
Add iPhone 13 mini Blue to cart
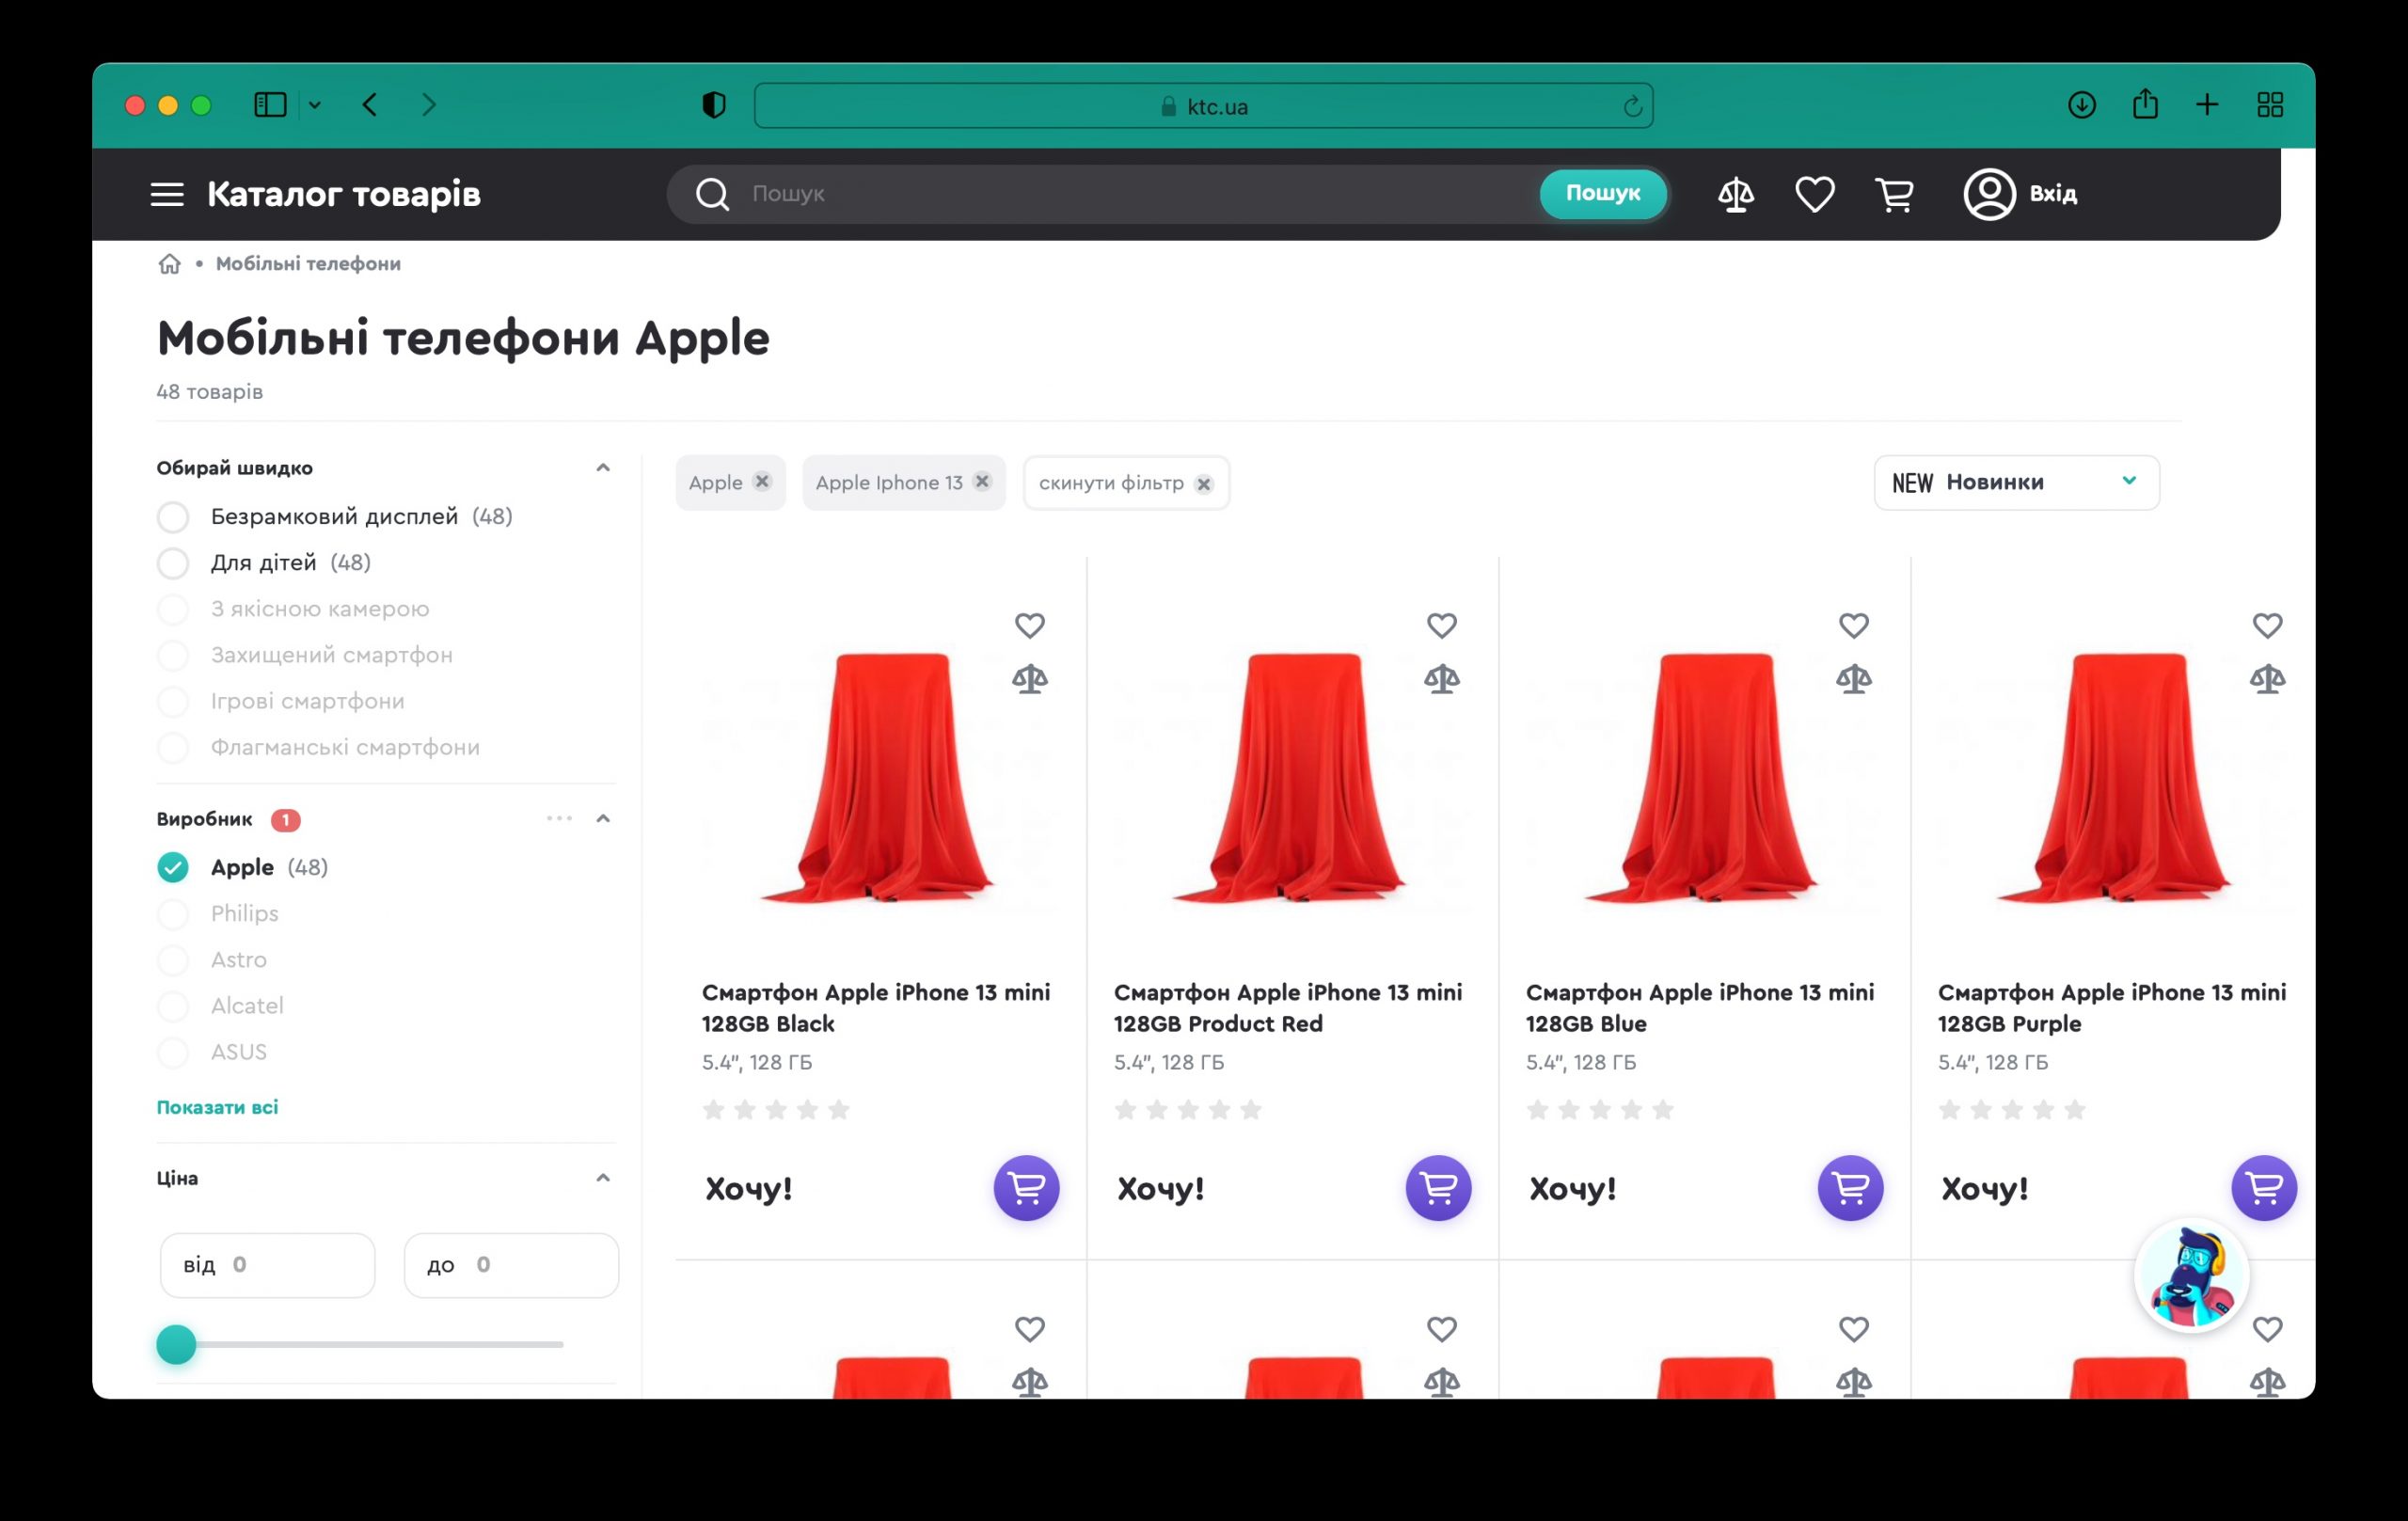(x=1849, y=1188)
